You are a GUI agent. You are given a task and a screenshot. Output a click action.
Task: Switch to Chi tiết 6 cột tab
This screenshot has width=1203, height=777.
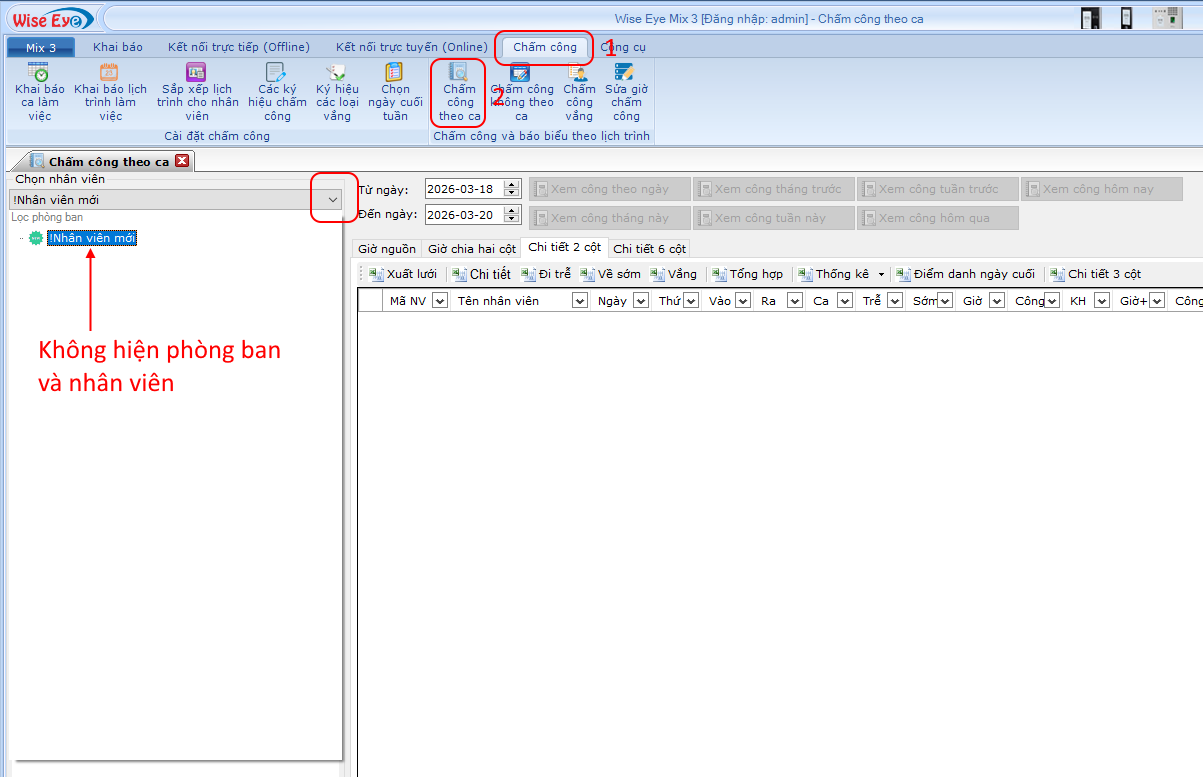[649, 249]
